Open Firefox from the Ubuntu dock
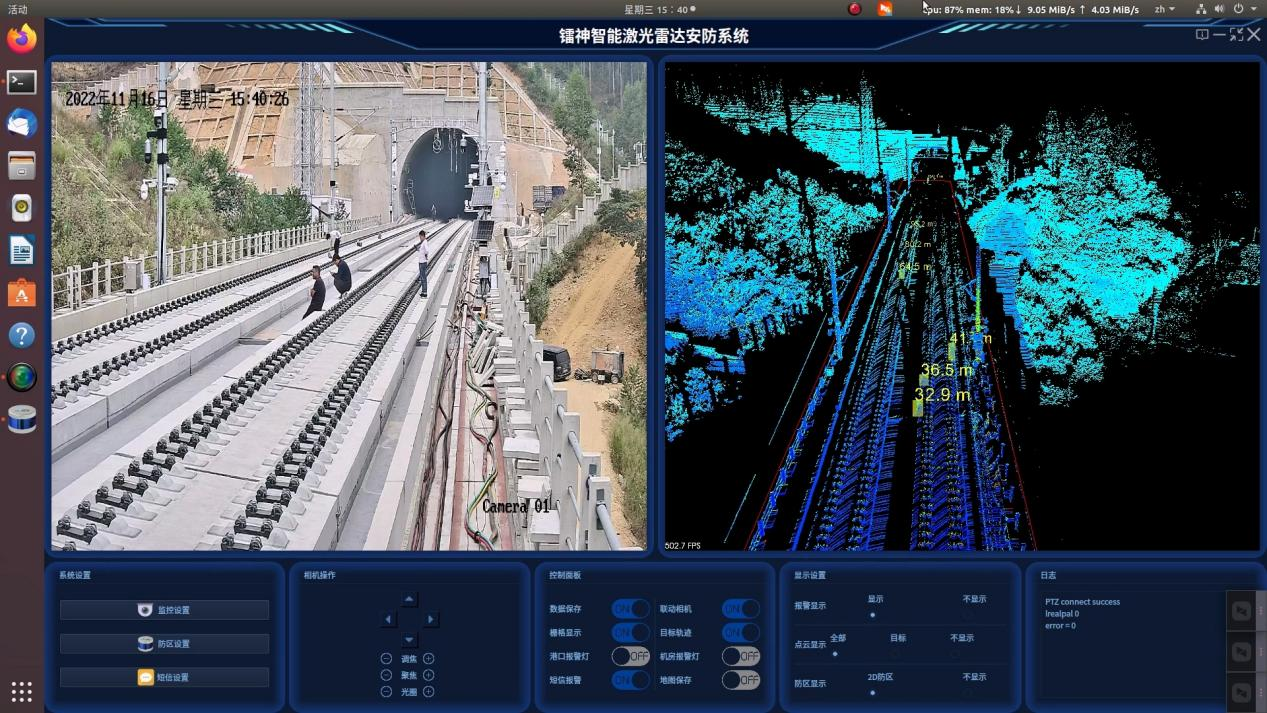This screenshot has height=713, width=1267. tap(21, 40)
